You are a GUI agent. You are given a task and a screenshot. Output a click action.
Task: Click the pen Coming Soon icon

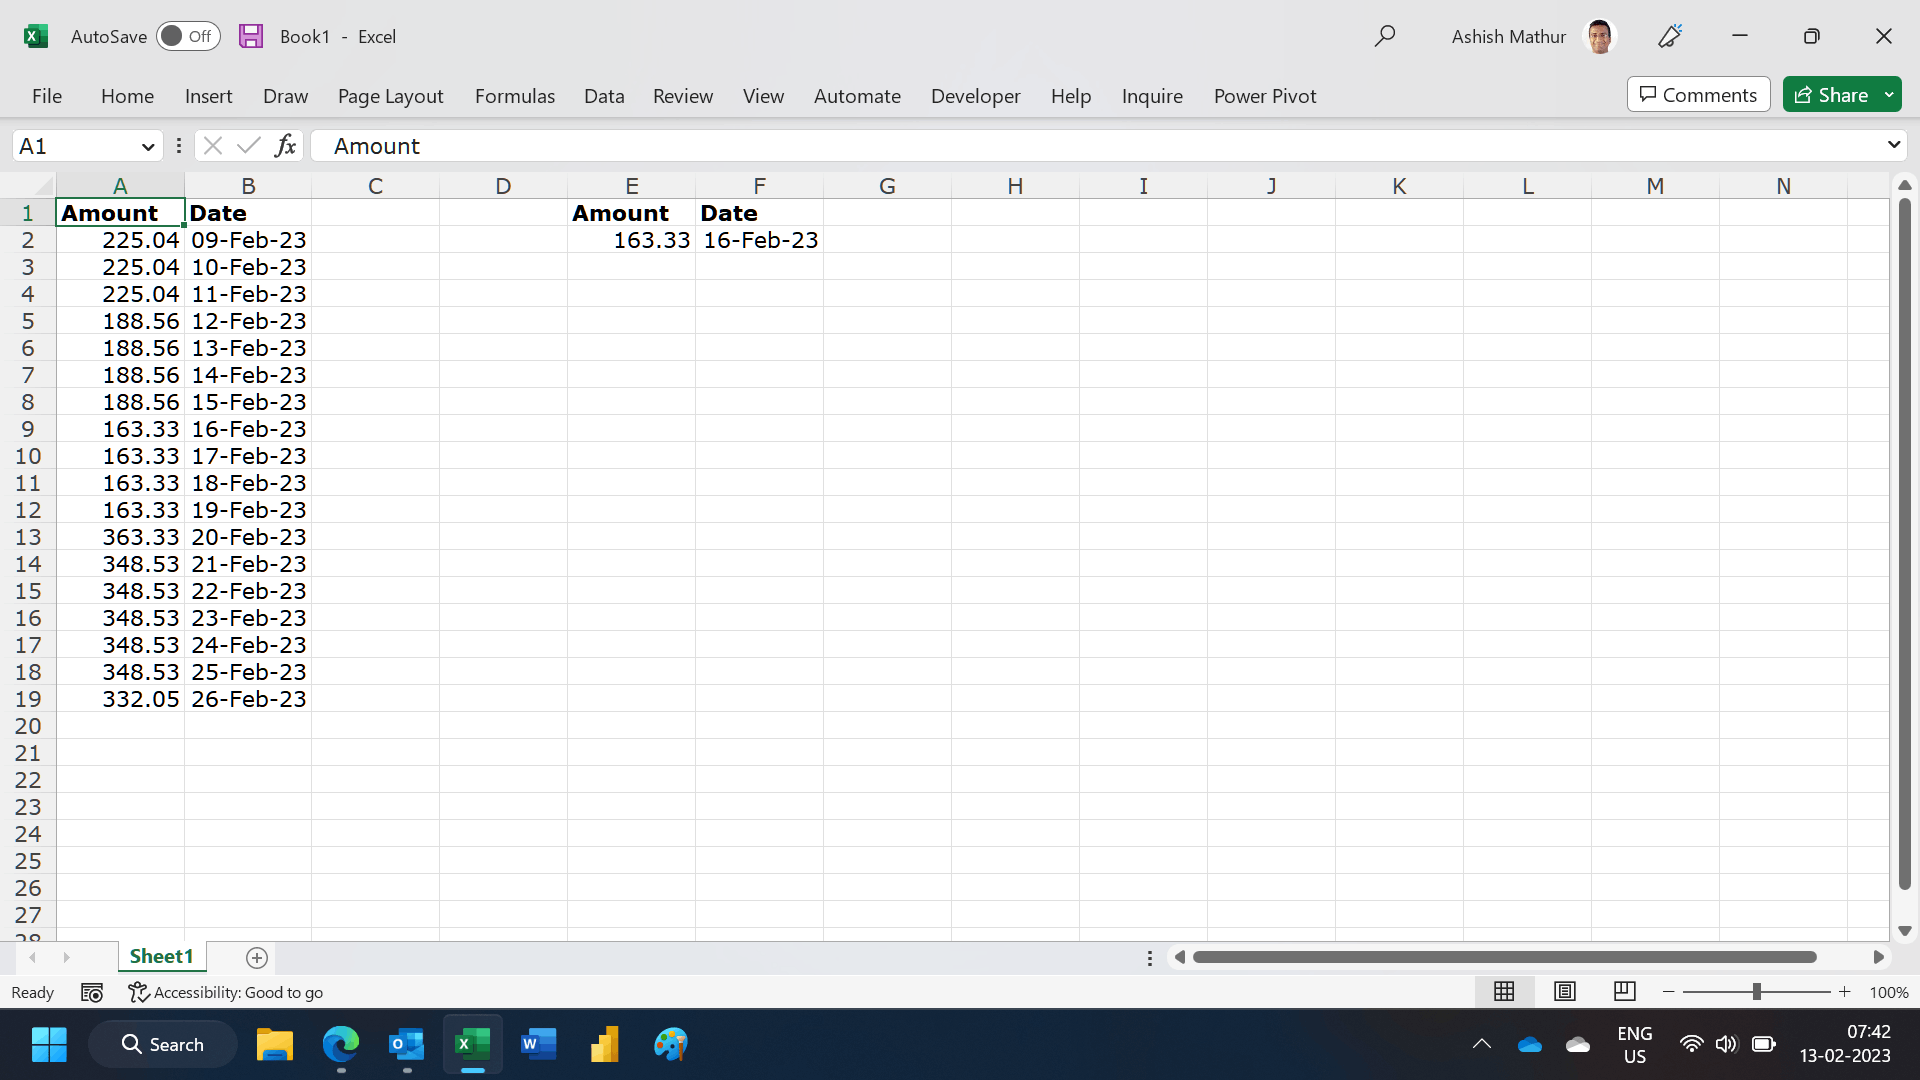(x=1670, y=36)
